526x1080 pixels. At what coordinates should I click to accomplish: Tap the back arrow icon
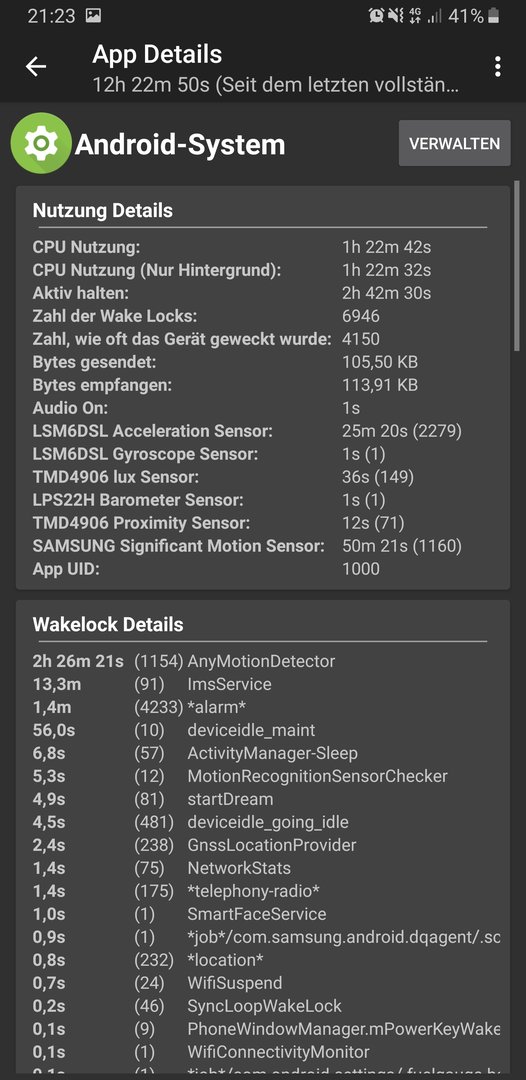pyautogui.click(x=36, y=67)
